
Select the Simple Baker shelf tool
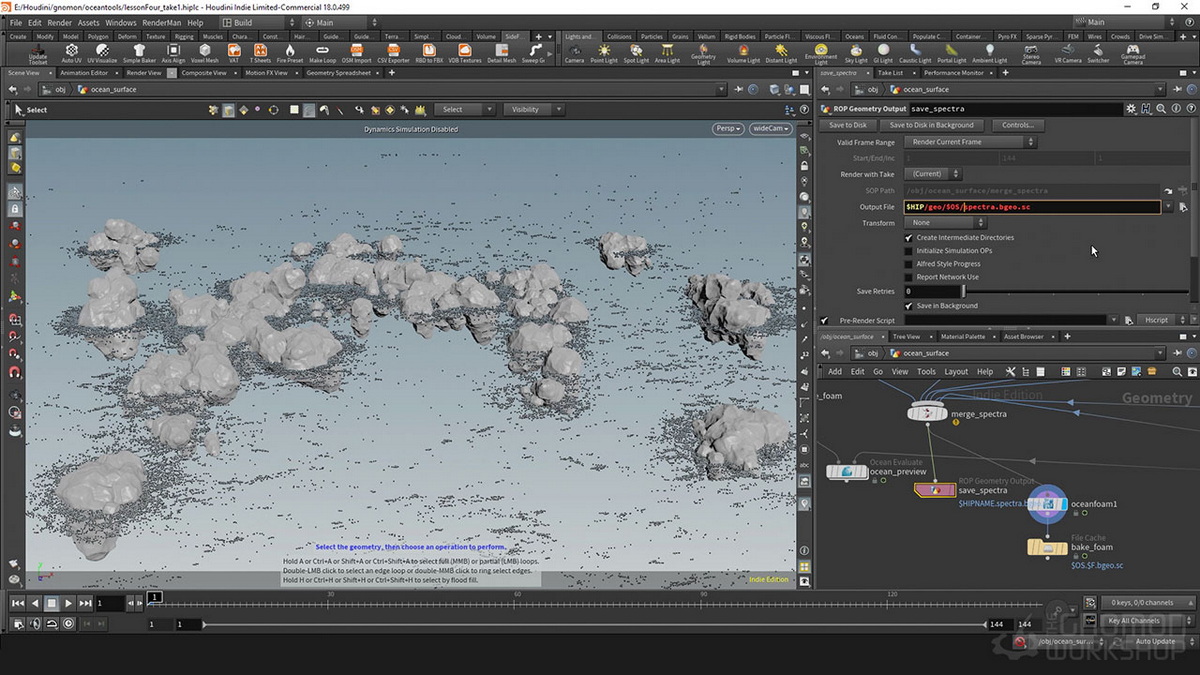tap(139, 52)
